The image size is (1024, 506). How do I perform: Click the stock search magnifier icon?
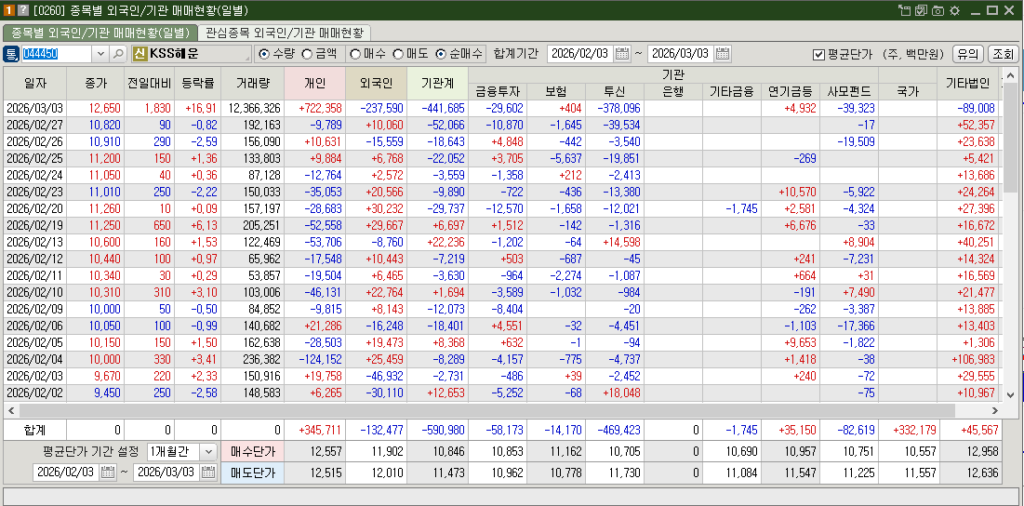[x=118, y=53]
